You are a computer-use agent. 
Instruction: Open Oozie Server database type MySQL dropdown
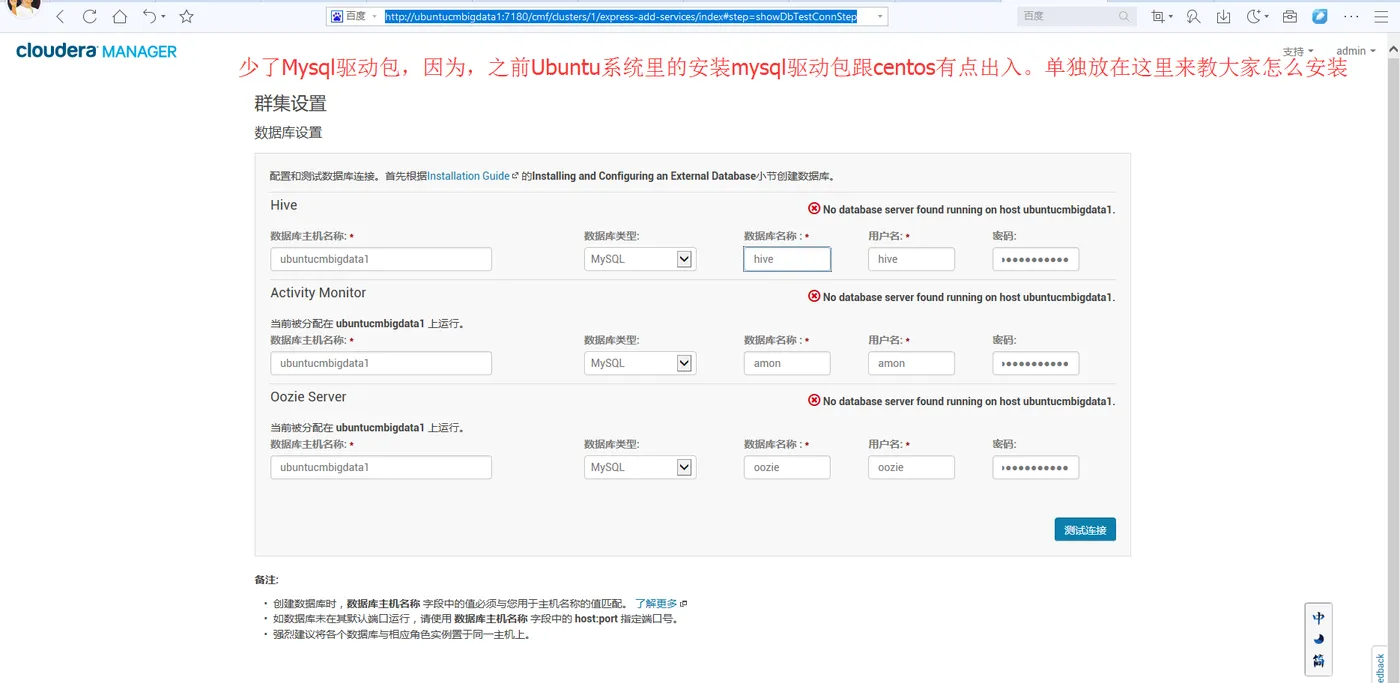[640, 467]
